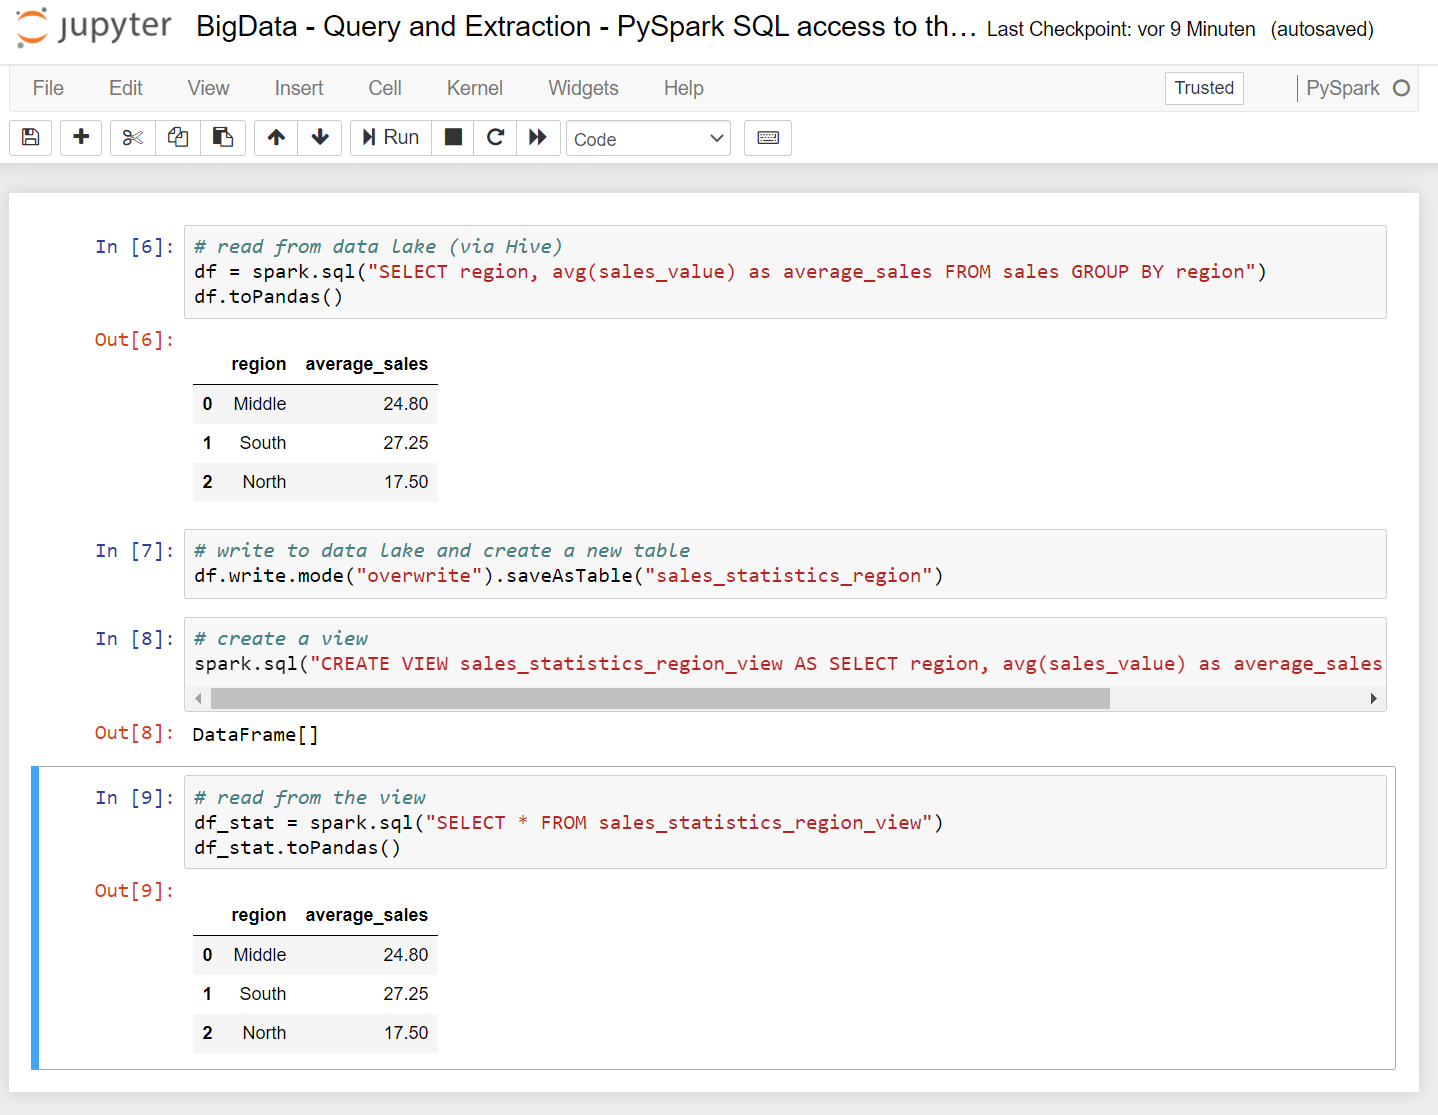
Task: Move selected cell up arrow
Action: (x=276, y=138)
